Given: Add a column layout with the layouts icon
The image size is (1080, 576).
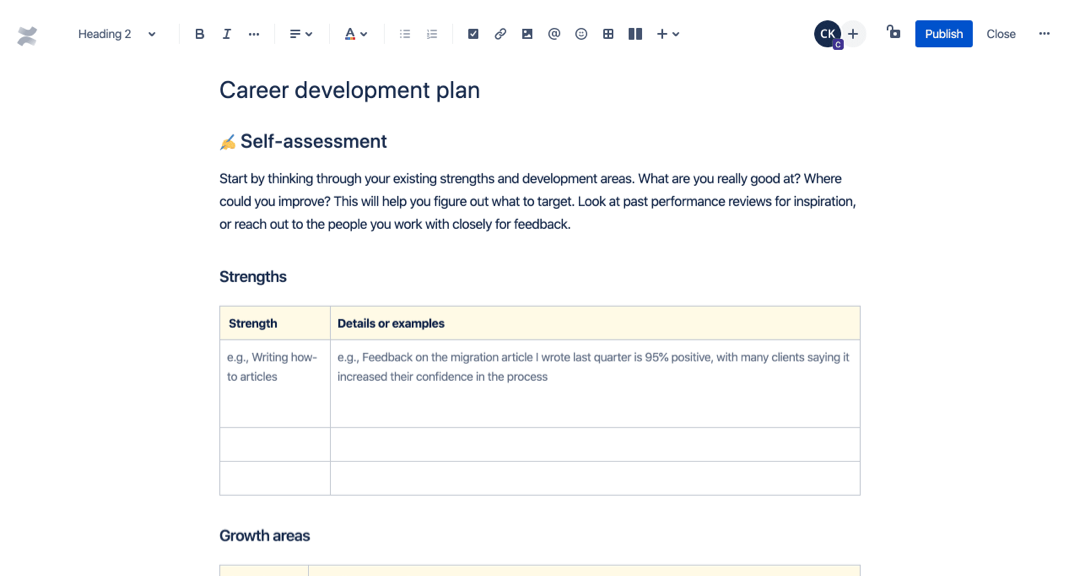Looking at the screenshot, I should pyautogui.click(x=634, y=33).
